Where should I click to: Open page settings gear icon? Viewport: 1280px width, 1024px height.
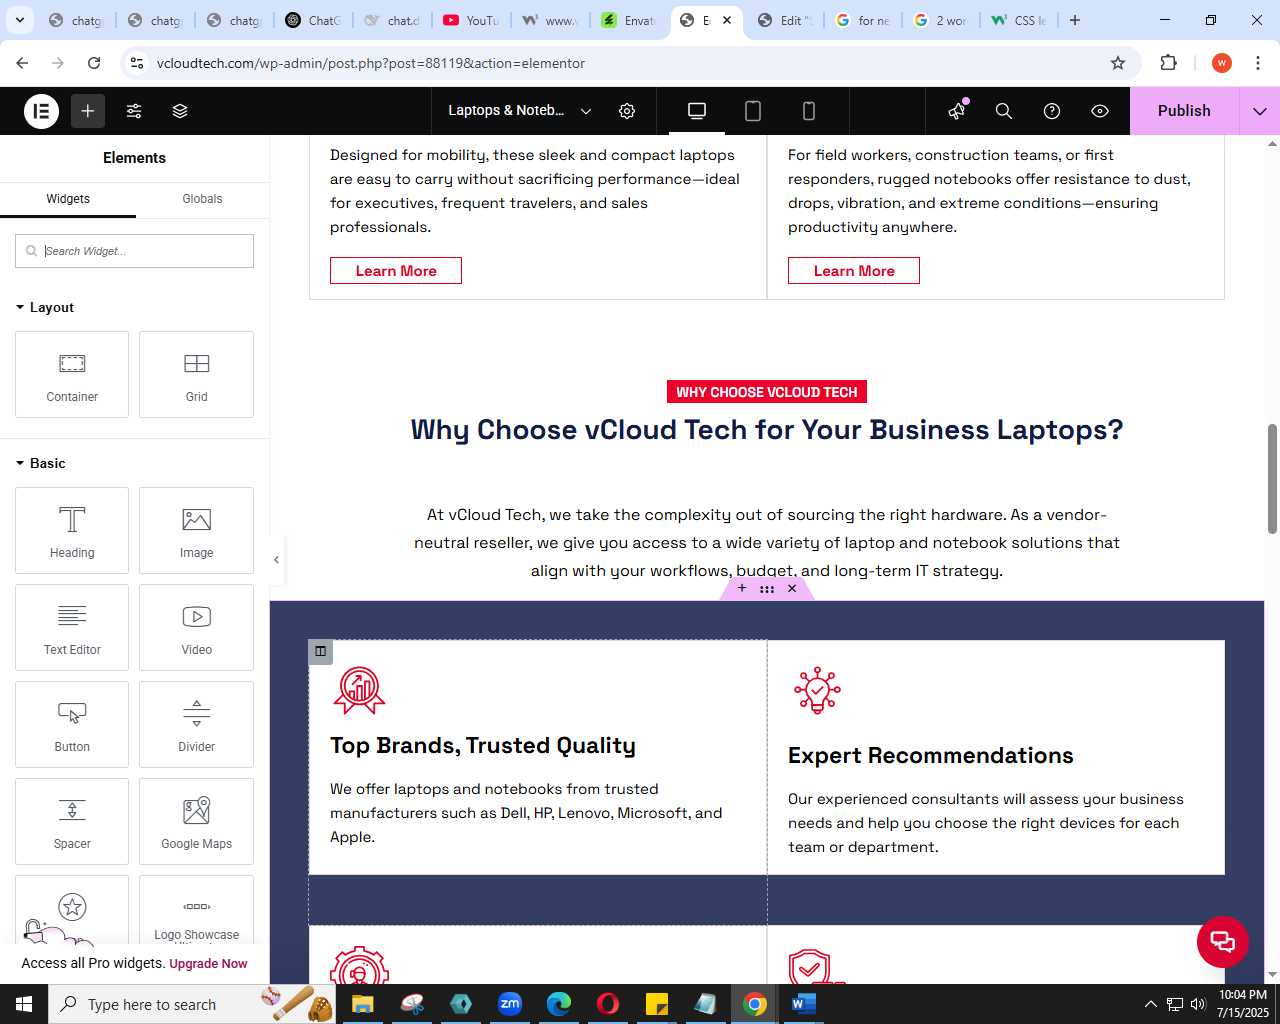tap(627, 111)
